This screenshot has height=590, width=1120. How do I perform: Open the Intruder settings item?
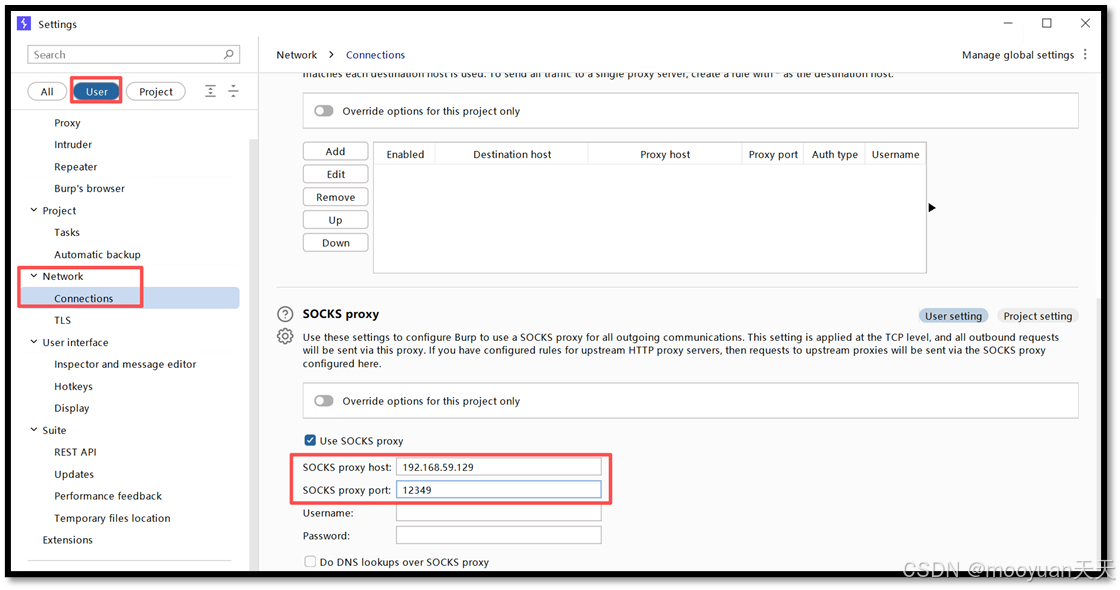(x=73, y=144)
